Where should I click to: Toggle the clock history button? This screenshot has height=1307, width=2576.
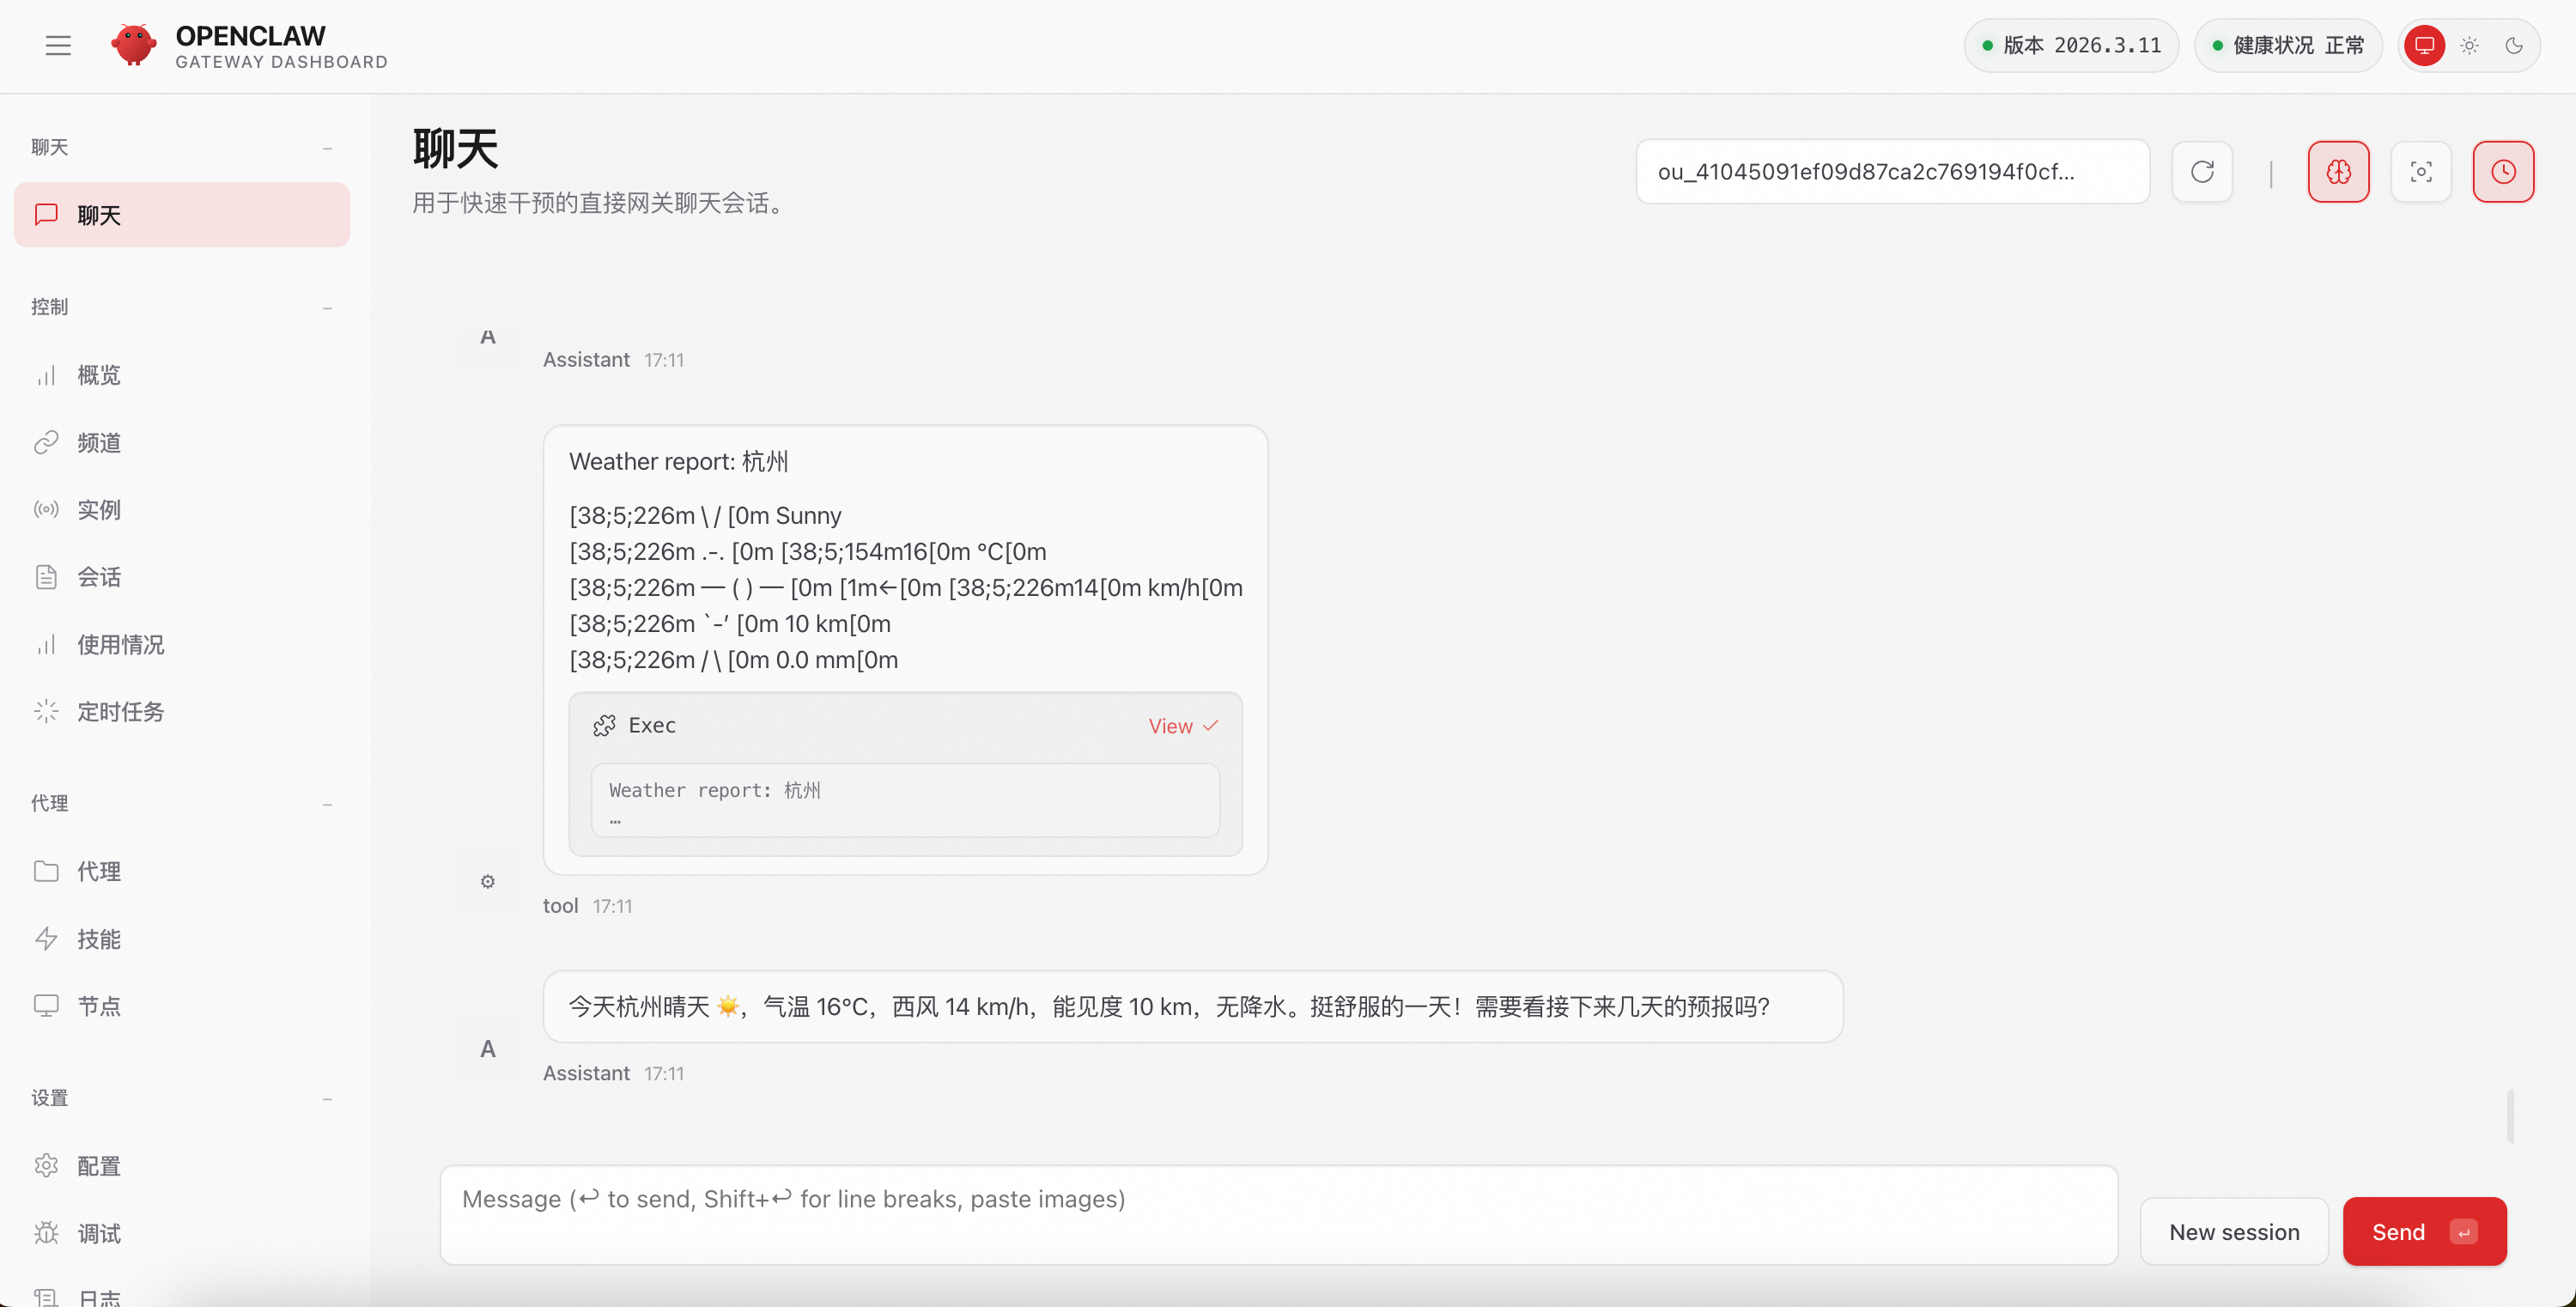pyautogui.click(x=2503, y=172)
